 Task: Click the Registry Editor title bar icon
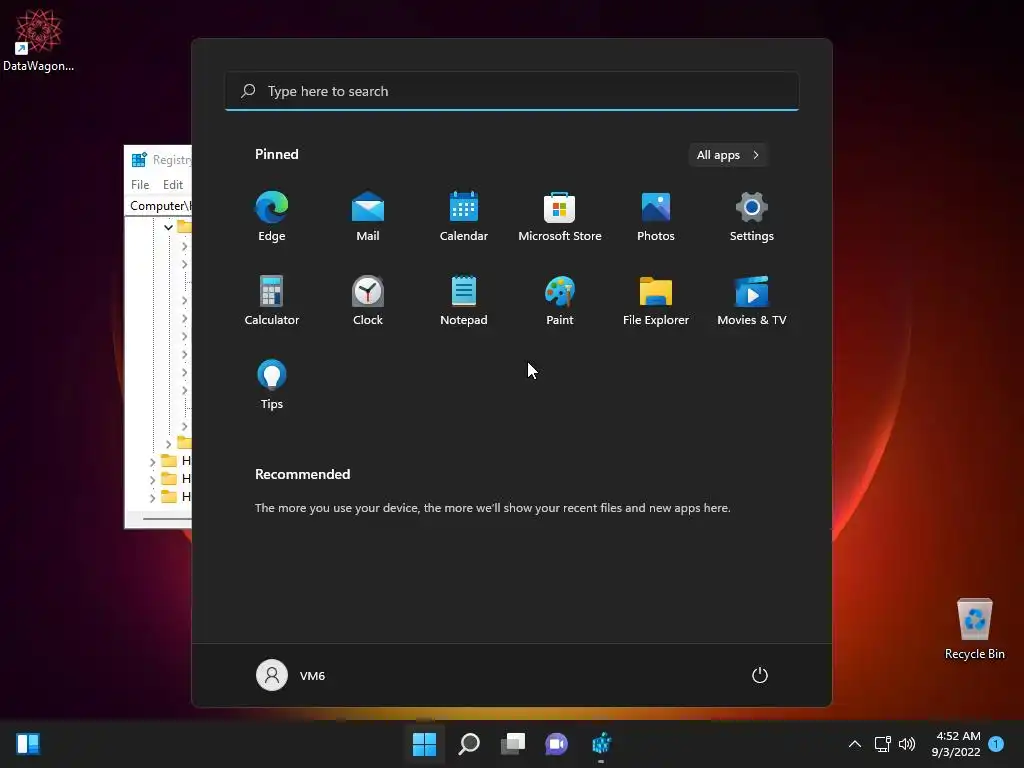[x=138, y=160]
